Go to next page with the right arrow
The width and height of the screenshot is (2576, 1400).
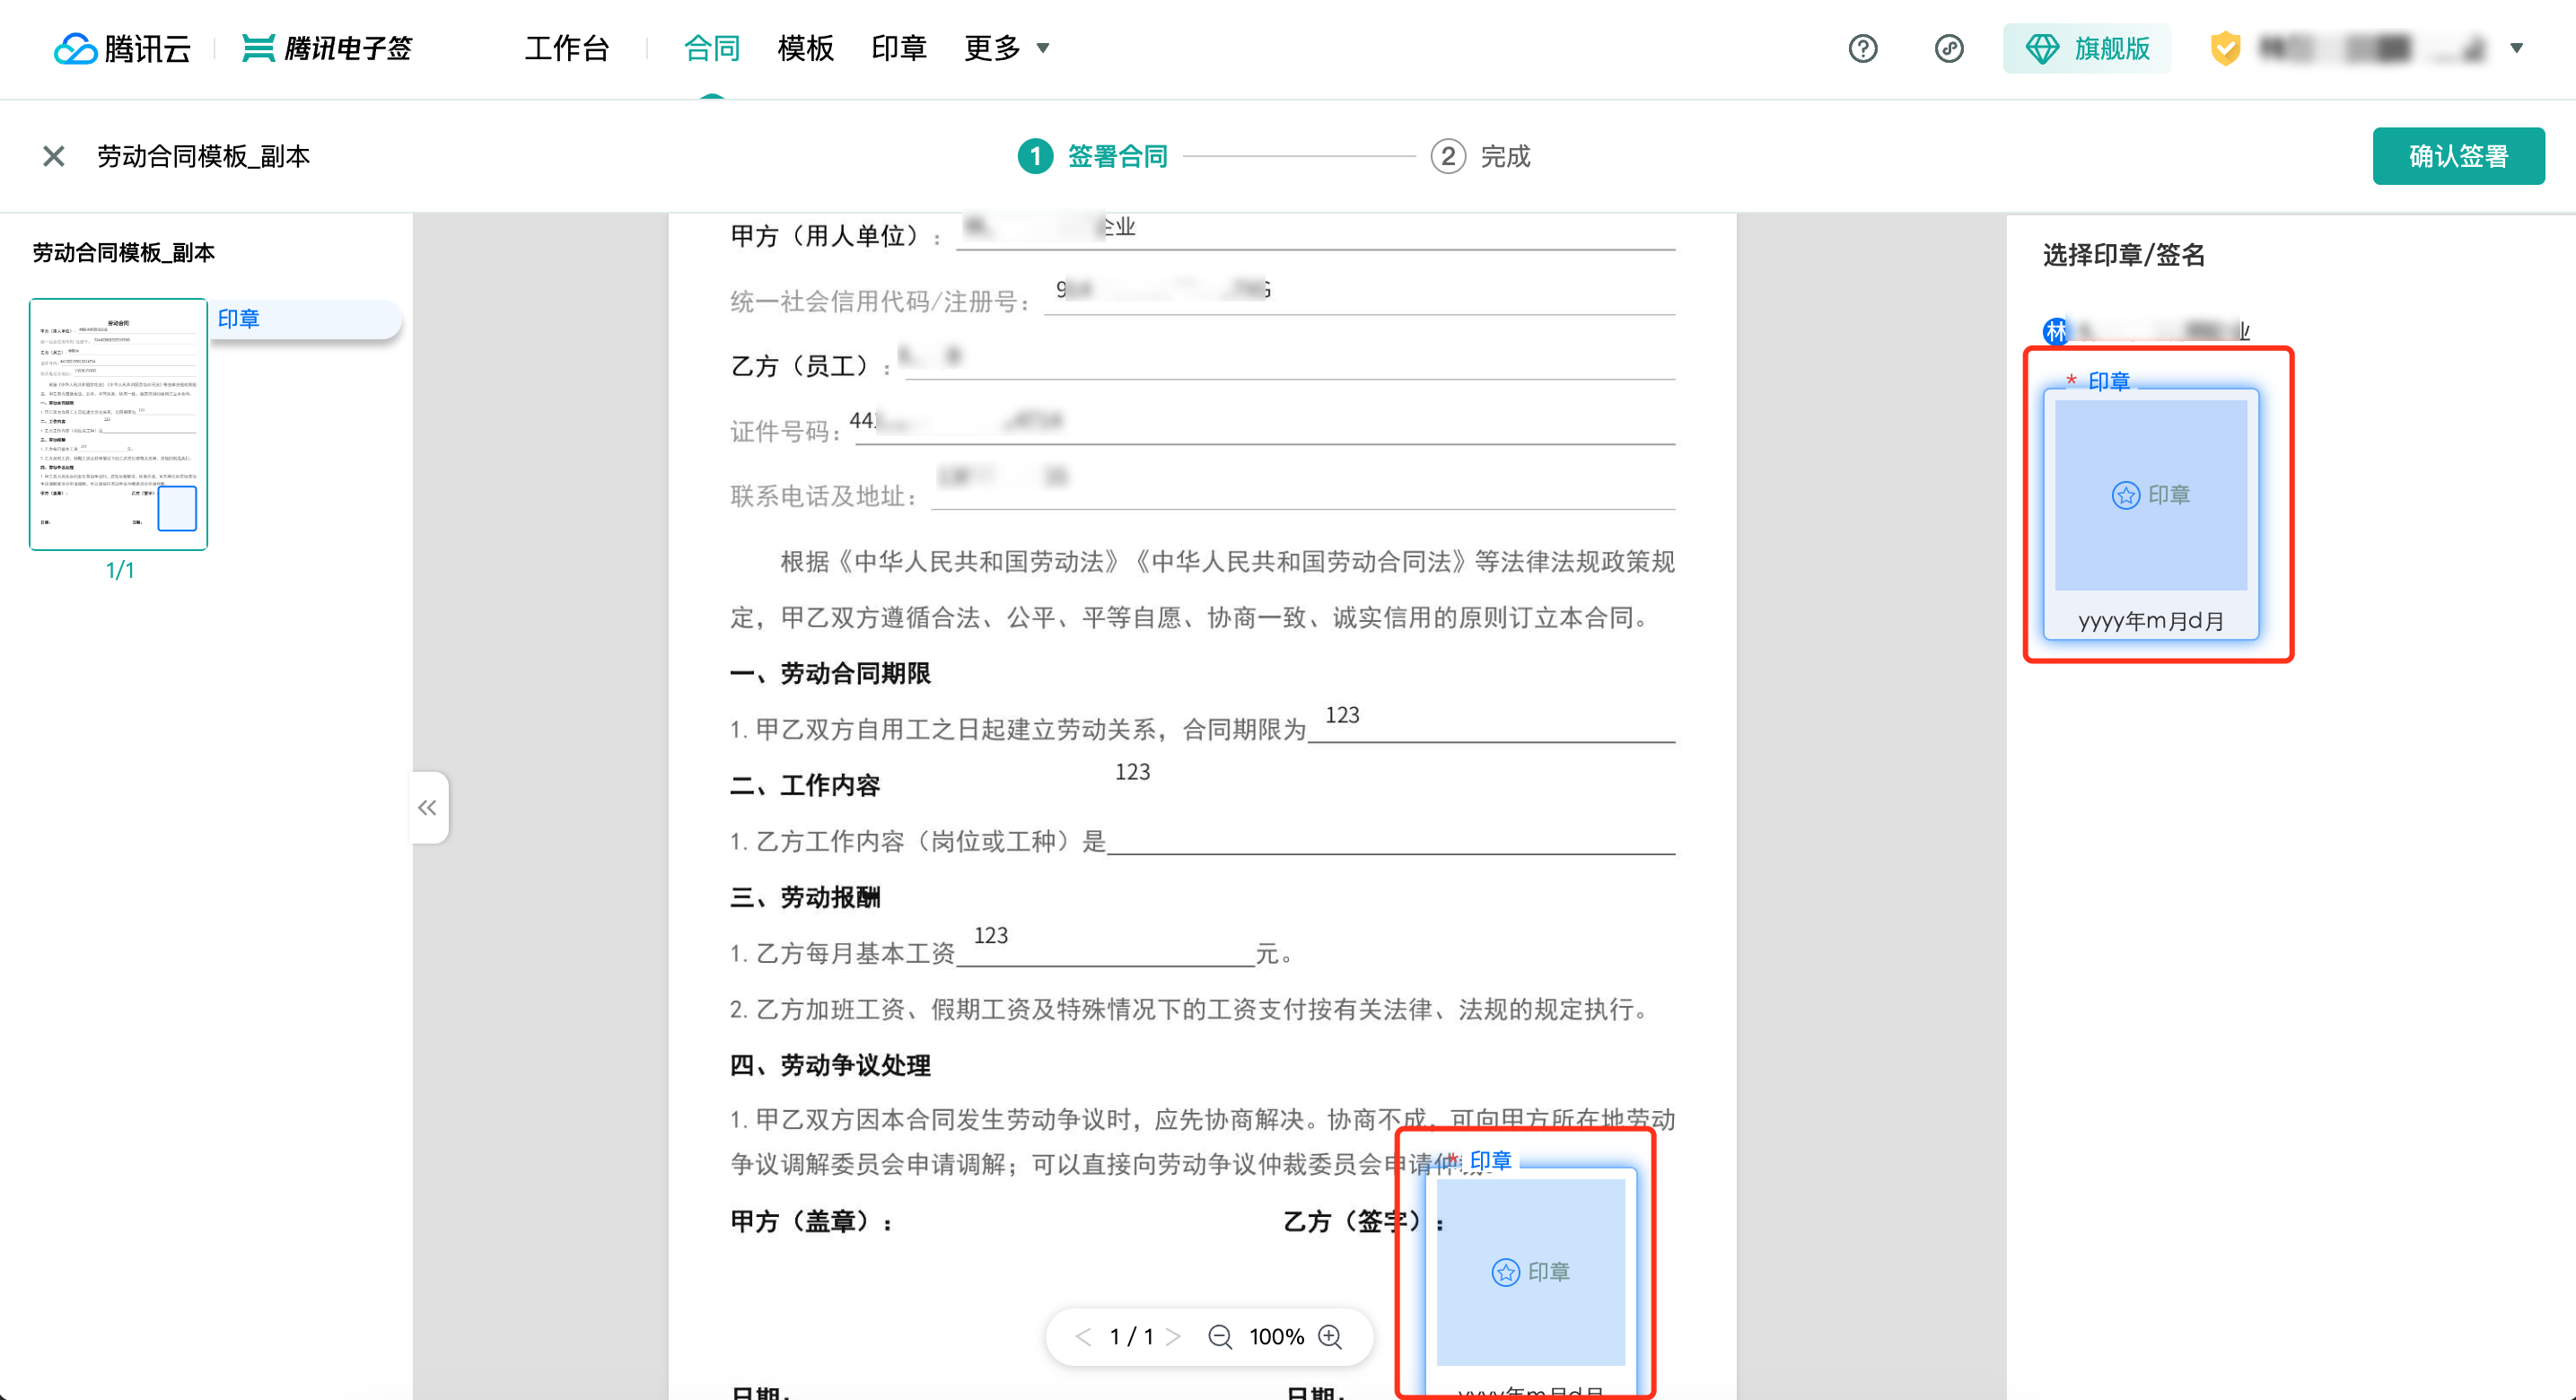[x=1176, y=1336]
